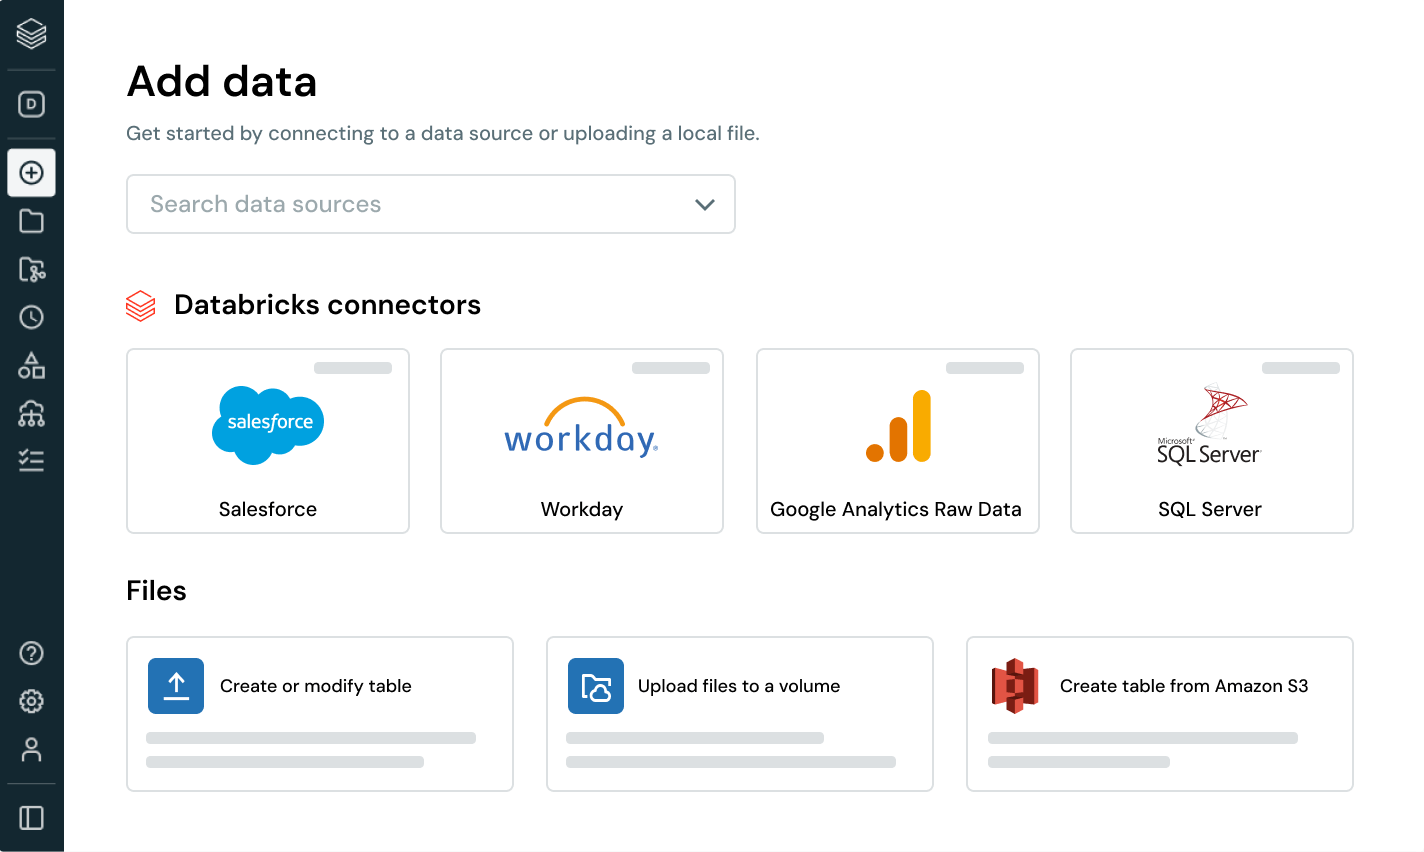This screenshot has height=852, width=1424.
Task: Collapse the sidebar panel toggle
Action: (x=32, y=818)
